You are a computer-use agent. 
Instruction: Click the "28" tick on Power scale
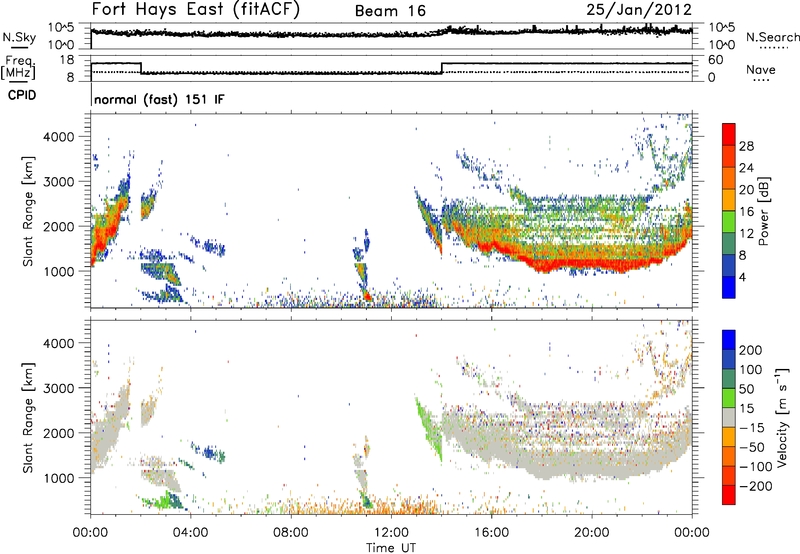point(746,146)
